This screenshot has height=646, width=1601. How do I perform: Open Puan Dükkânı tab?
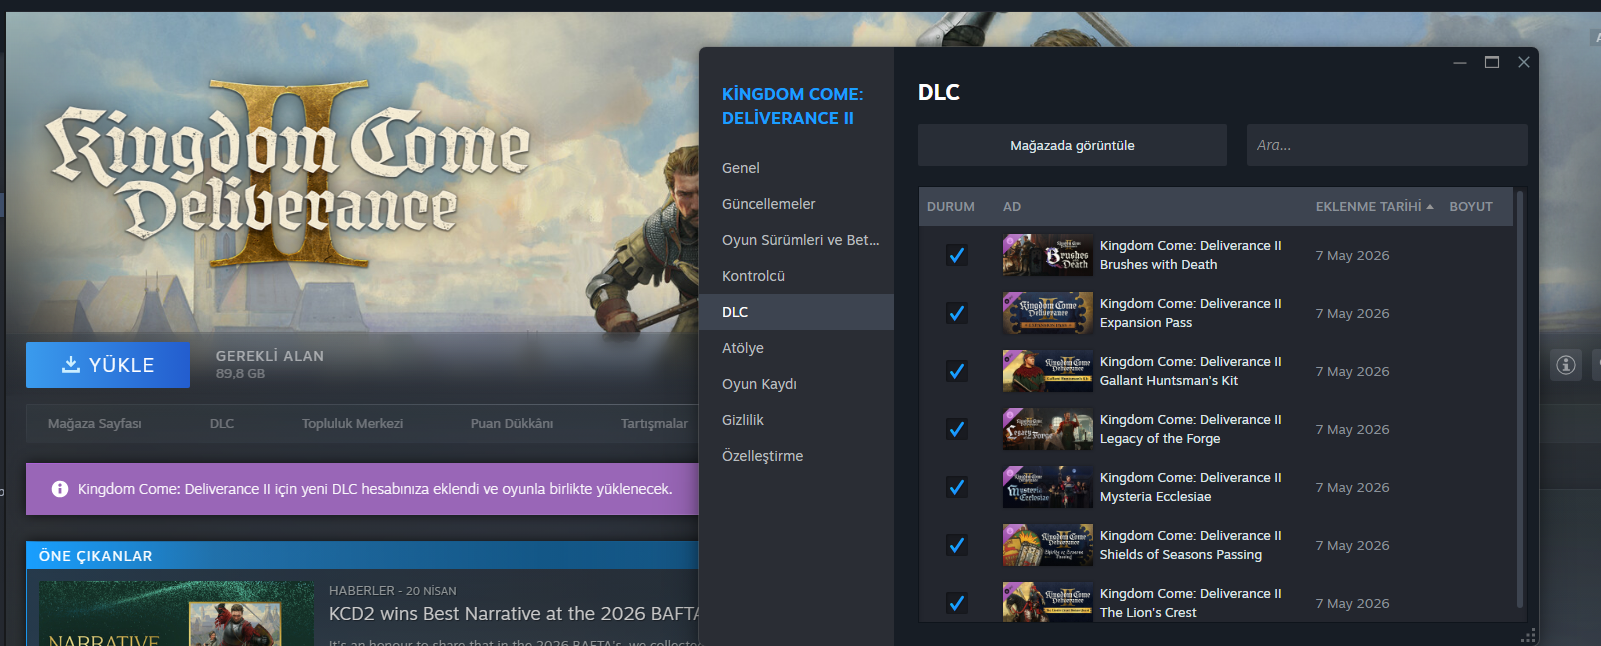[512, 424]
